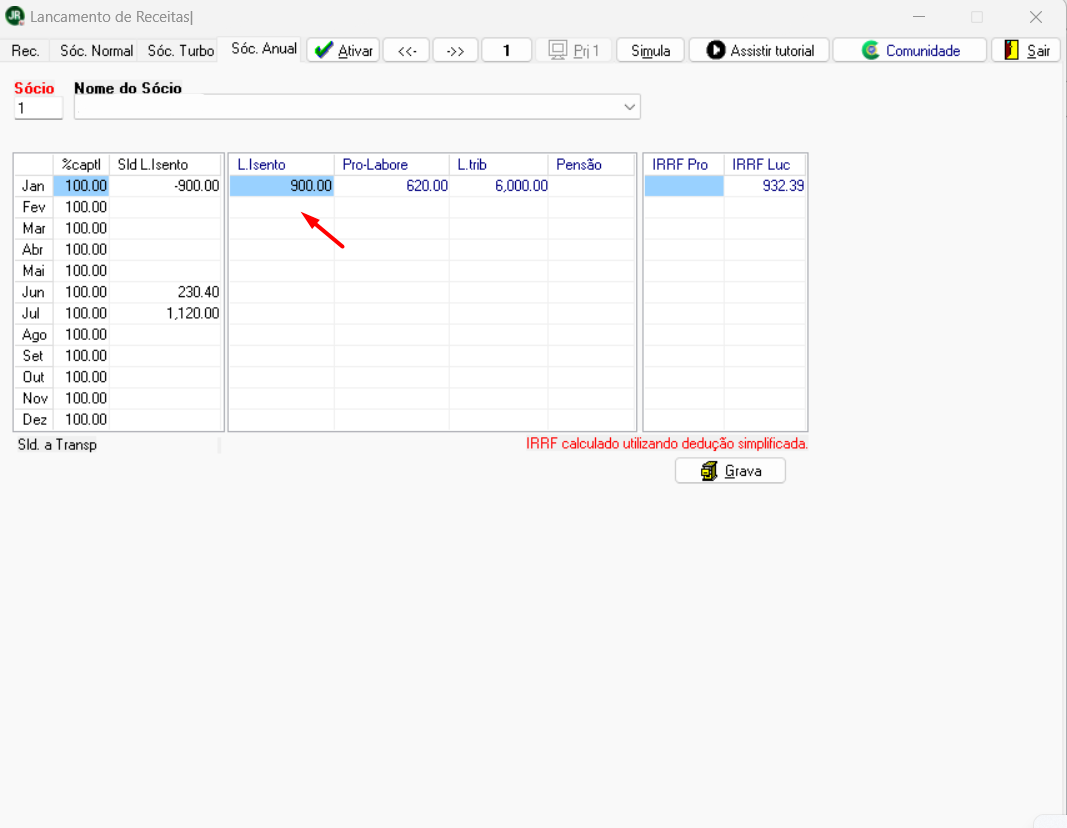Viewport: 1067px width, 828px height.
Task: Select the L.Isento 900.00 cell for Jan
Action: 282,186
